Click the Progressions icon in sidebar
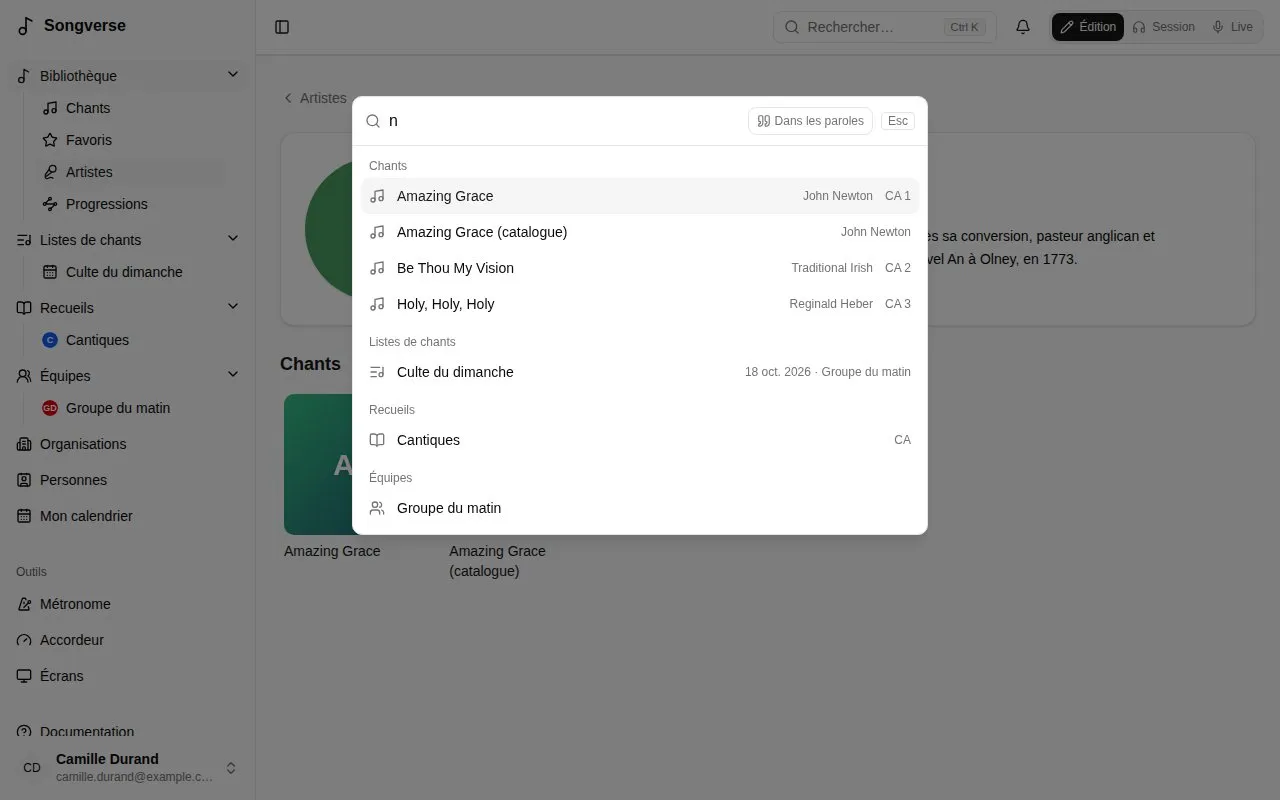Image resolution: width=1280 pixels, height=800 pixels. [50, 204]
